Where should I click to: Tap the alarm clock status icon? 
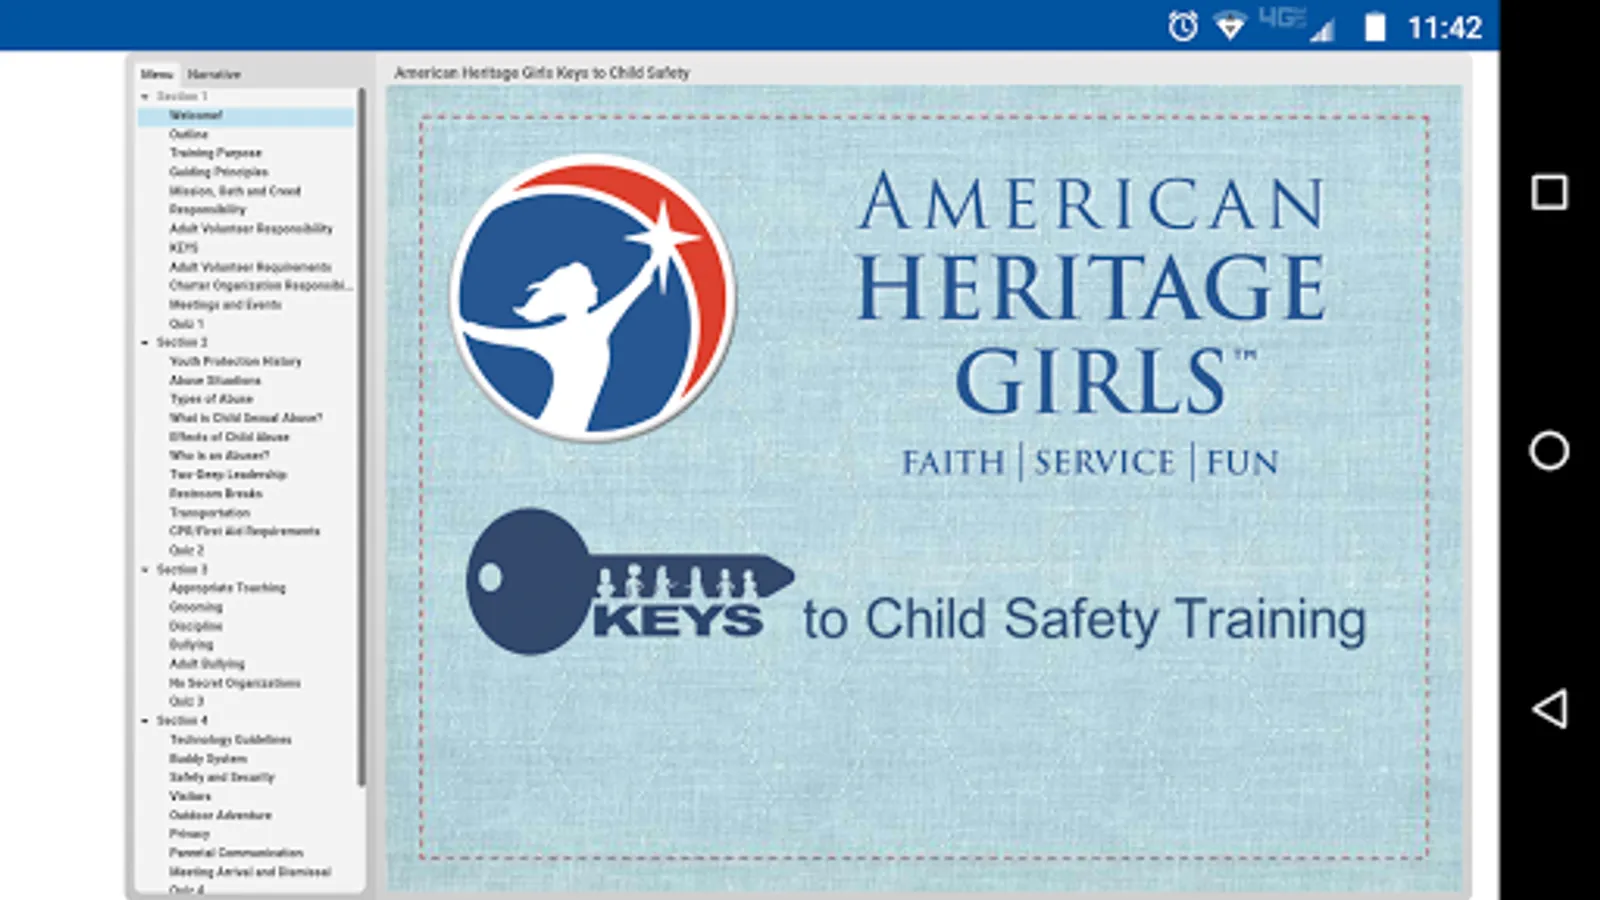pyautogui.click(x=1183, y=26)
